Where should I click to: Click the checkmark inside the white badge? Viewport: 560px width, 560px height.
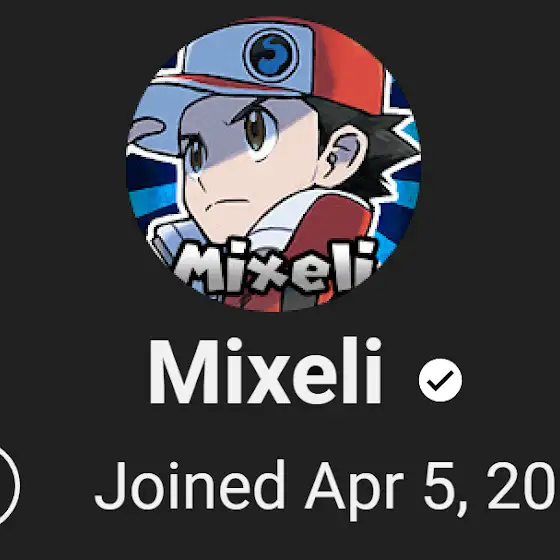click(x=440, y=381)
